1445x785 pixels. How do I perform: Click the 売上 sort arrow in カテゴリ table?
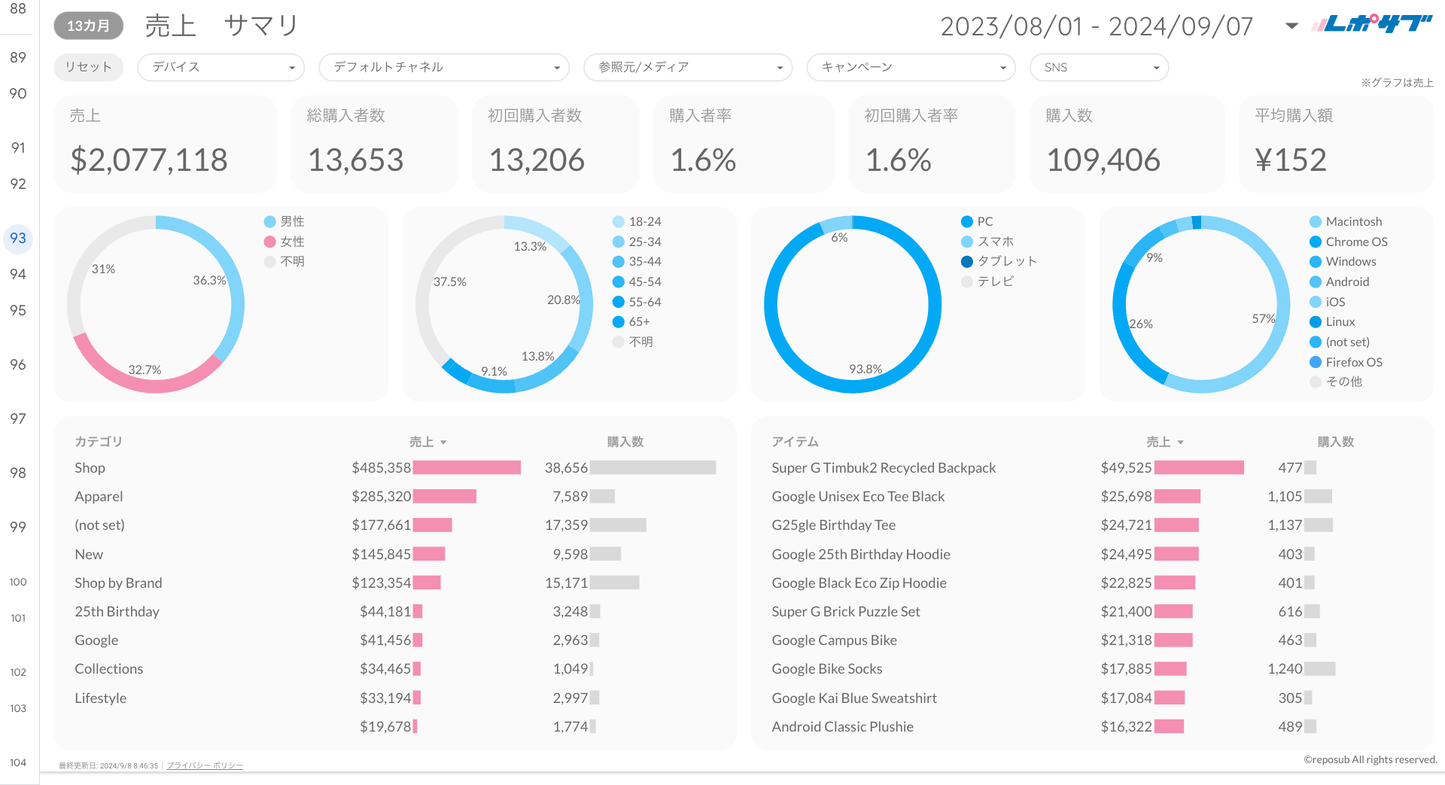coord(443,442)
